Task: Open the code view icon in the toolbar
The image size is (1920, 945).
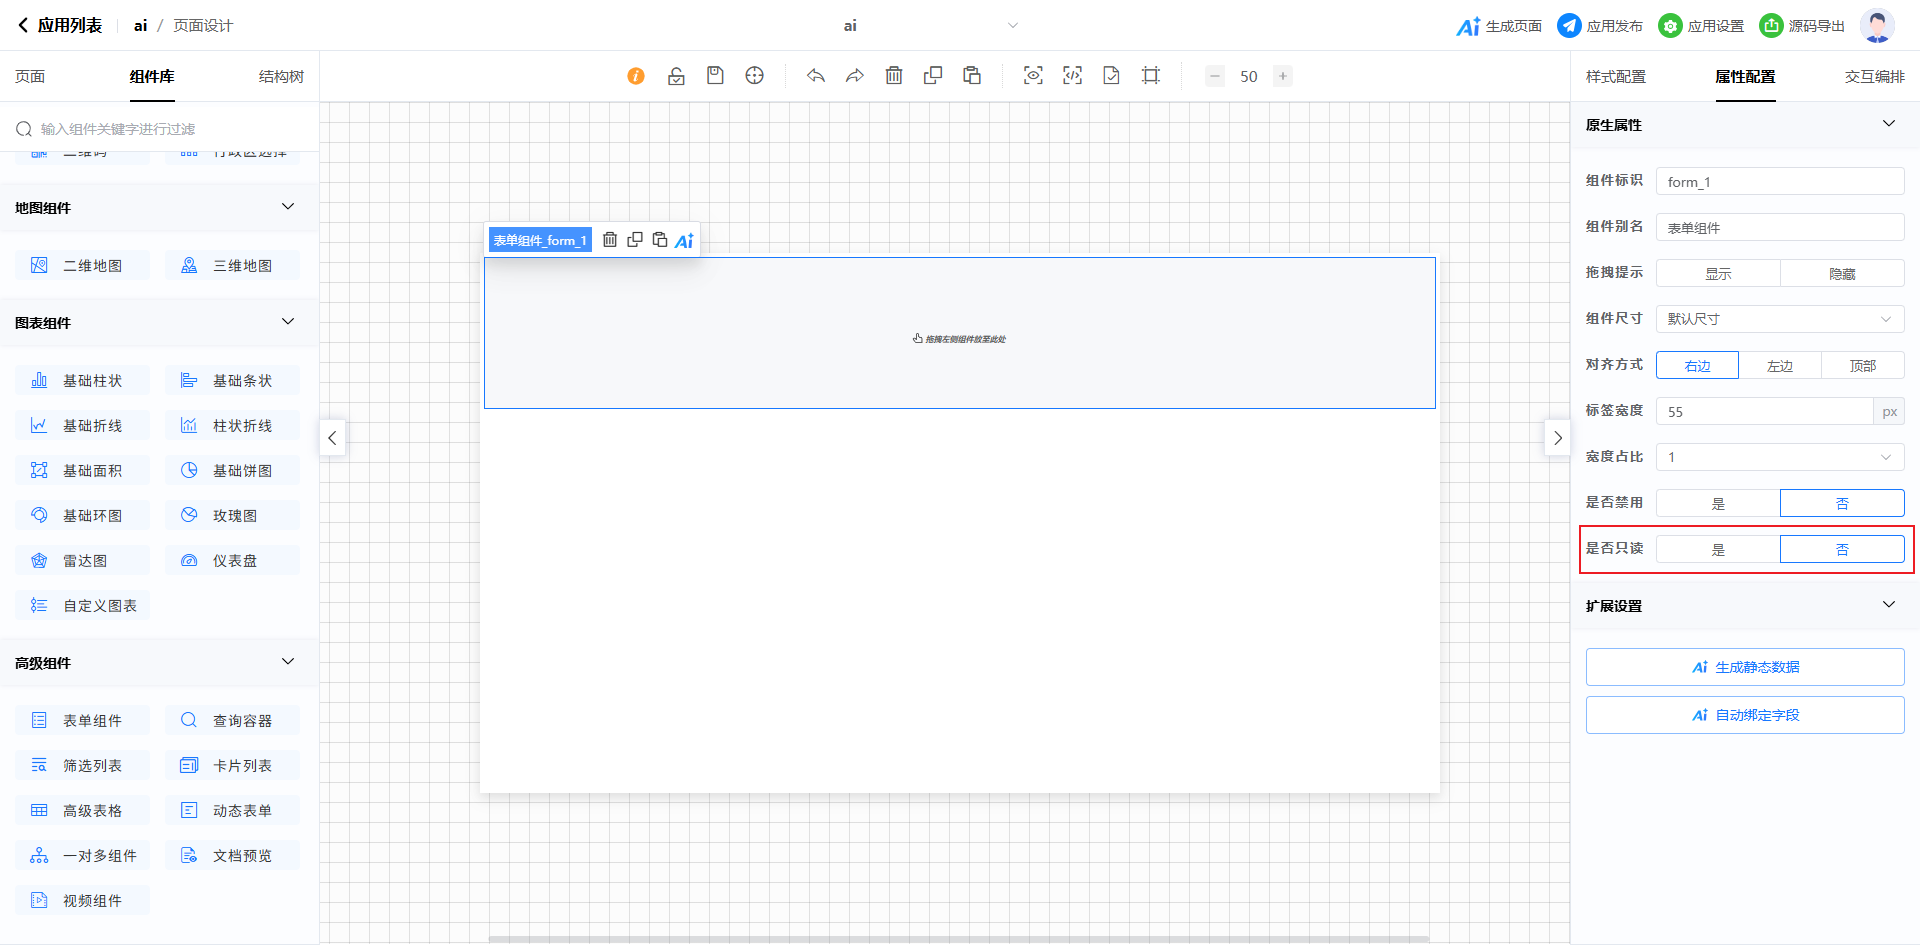Action: click(x=1072, y=76)
